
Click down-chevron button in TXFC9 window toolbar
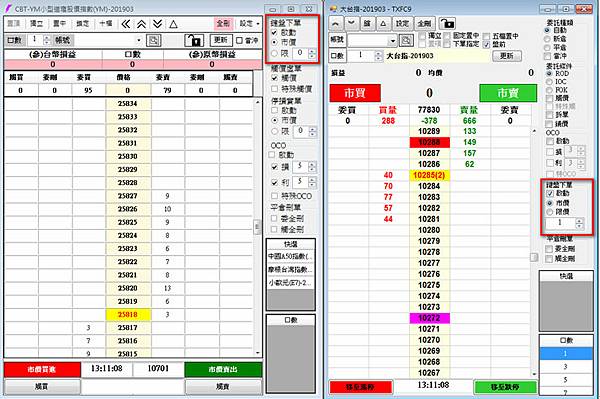click(351, 24)
